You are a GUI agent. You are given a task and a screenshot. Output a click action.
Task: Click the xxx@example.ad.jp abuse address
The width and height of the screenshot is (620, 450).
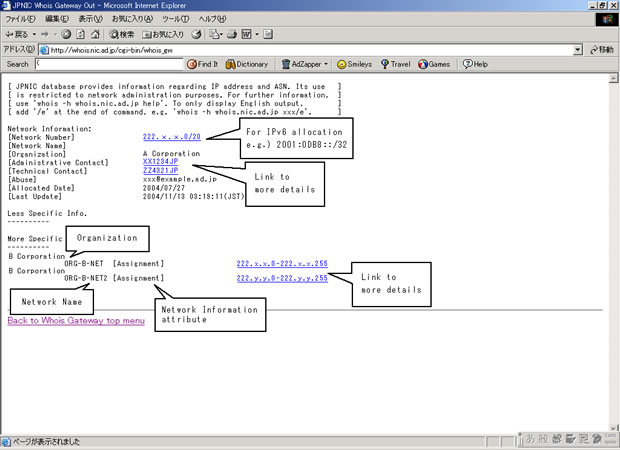pyautogui.click(x=180, y=179)
